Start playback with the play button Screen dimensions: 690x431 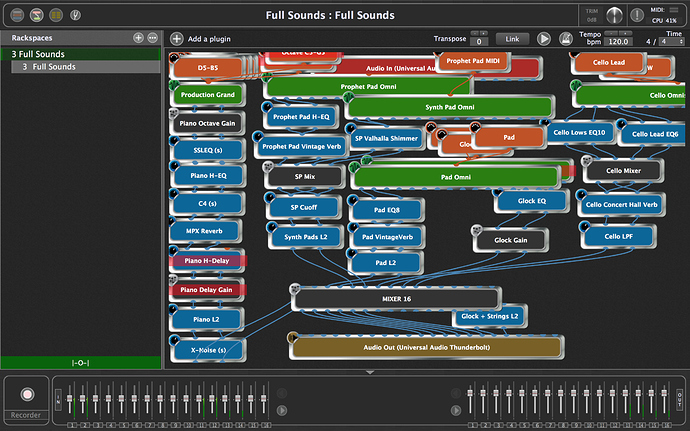coord(544,39)
